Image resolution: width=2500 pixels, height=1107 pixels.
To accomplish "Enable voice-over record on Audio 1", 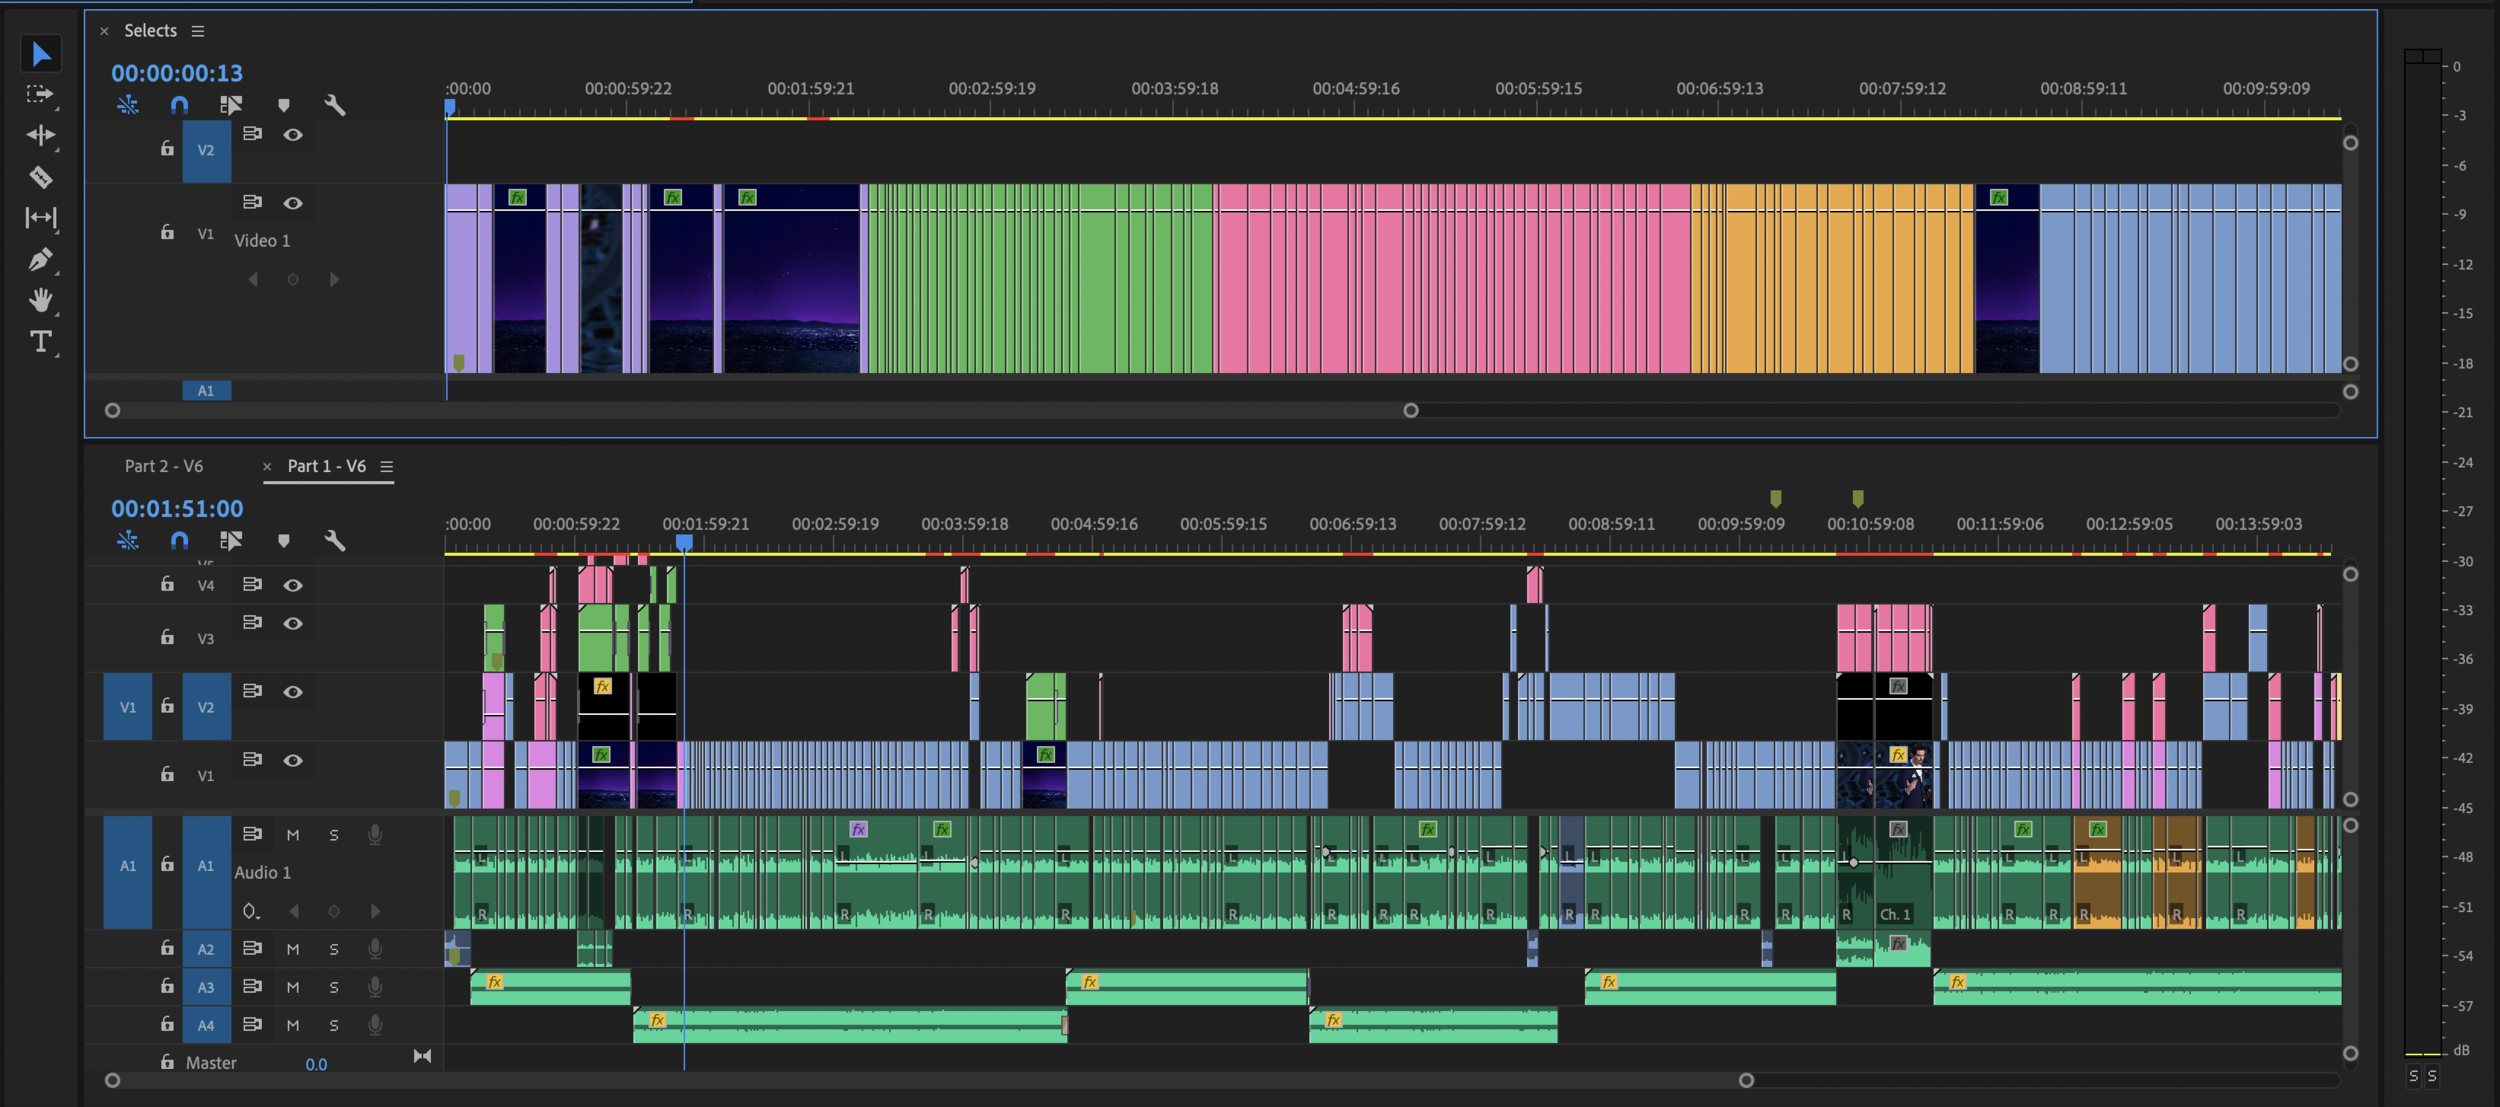I will [x=375, y=834].
